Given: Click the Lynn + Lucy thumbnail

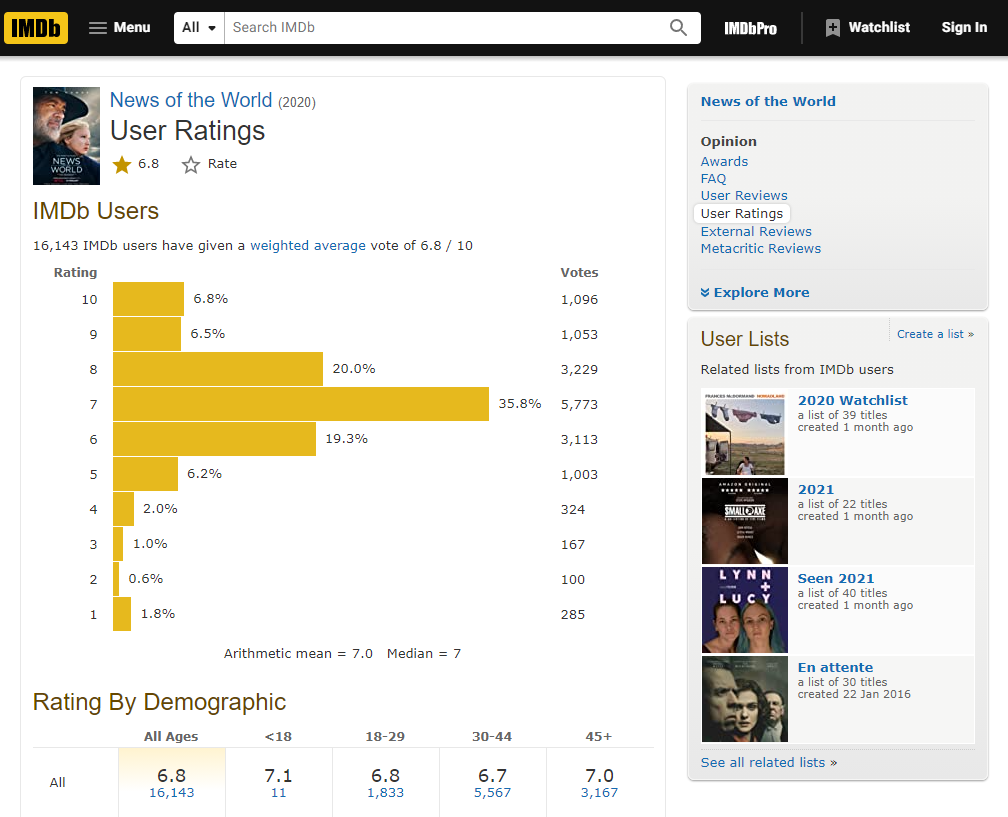Looking at the screenshot, I should pyautogui.click(x=744, y=610).
